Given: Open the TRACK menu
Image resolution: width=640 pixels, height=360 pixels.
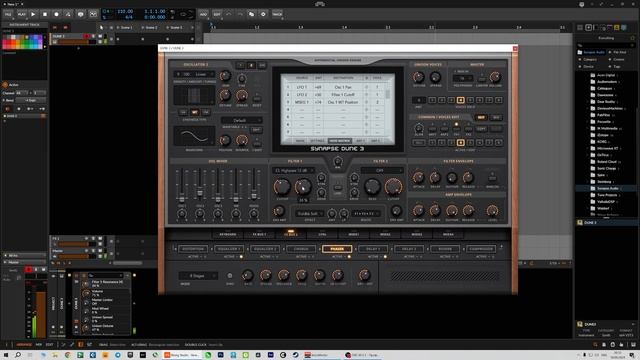Looking at the screenshot, I should 277,14.
